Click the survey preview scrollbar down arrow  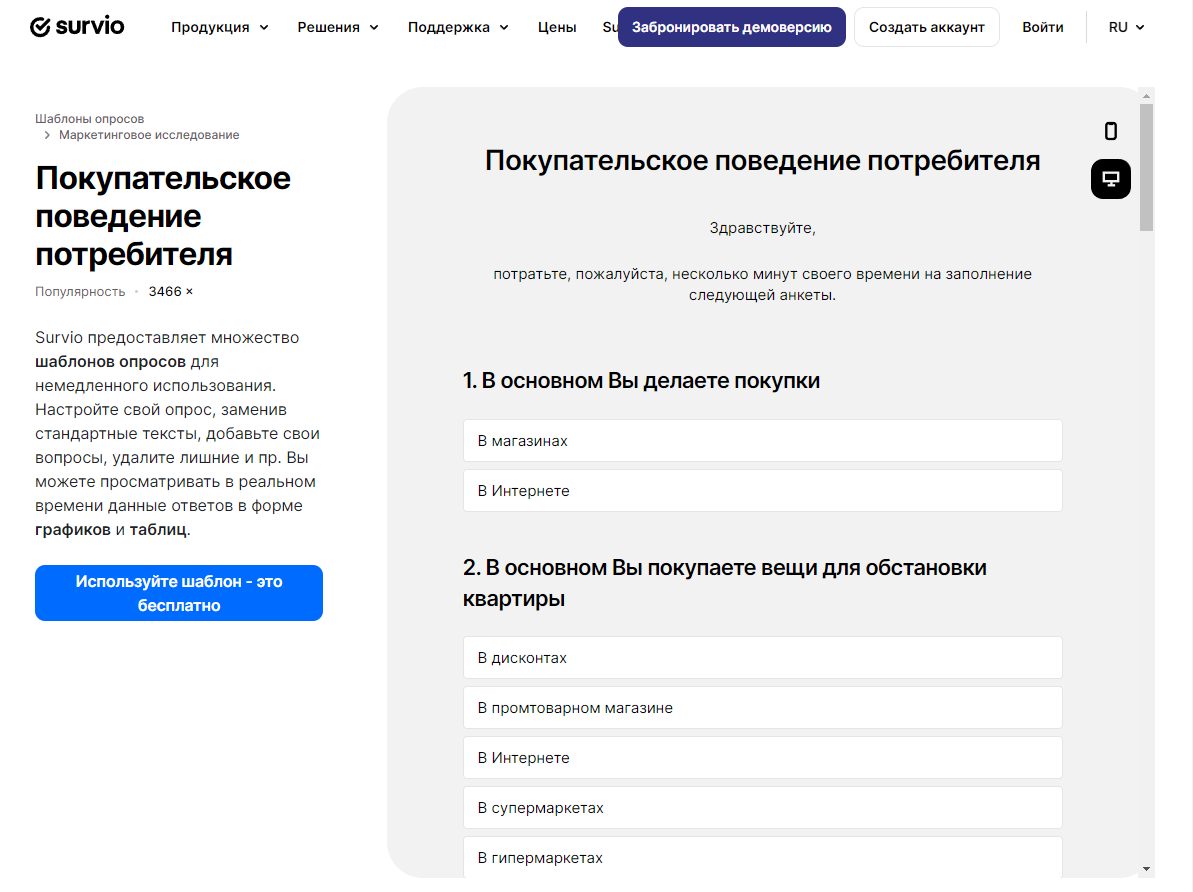1146,869
